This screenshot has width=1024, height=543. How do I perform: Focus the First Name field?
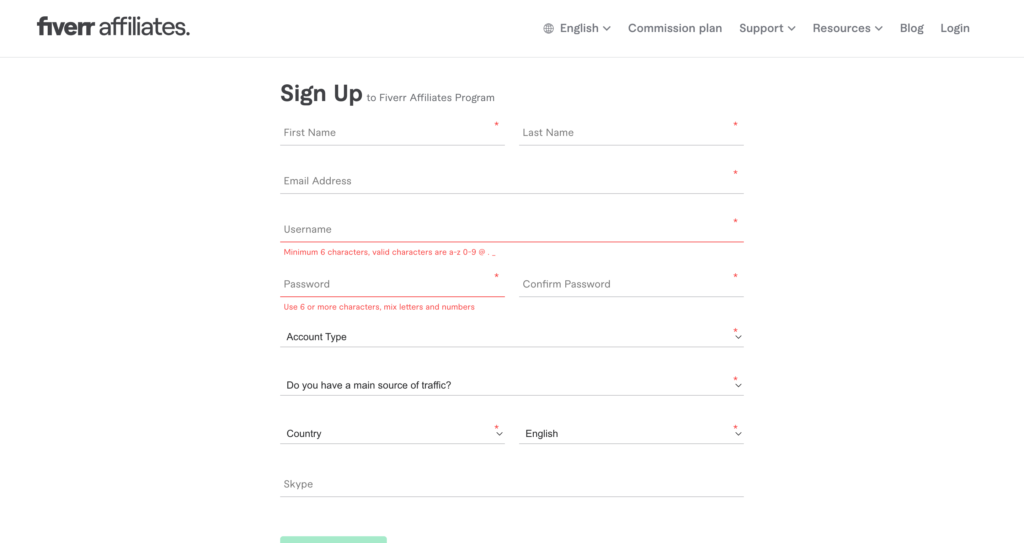click(x=392, y=133)
